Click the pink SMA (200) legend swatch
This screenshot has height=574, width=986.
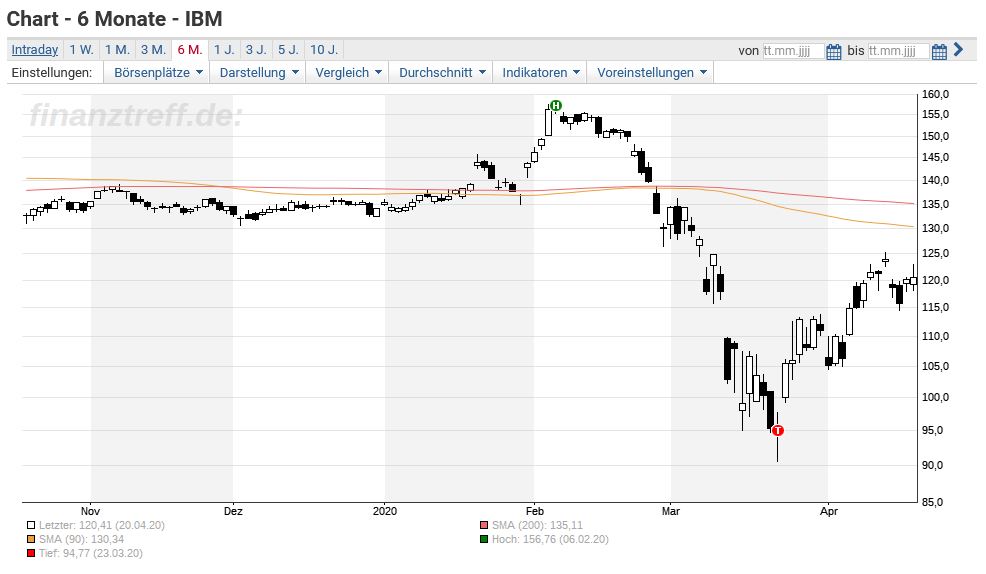(x=484, y=525)
